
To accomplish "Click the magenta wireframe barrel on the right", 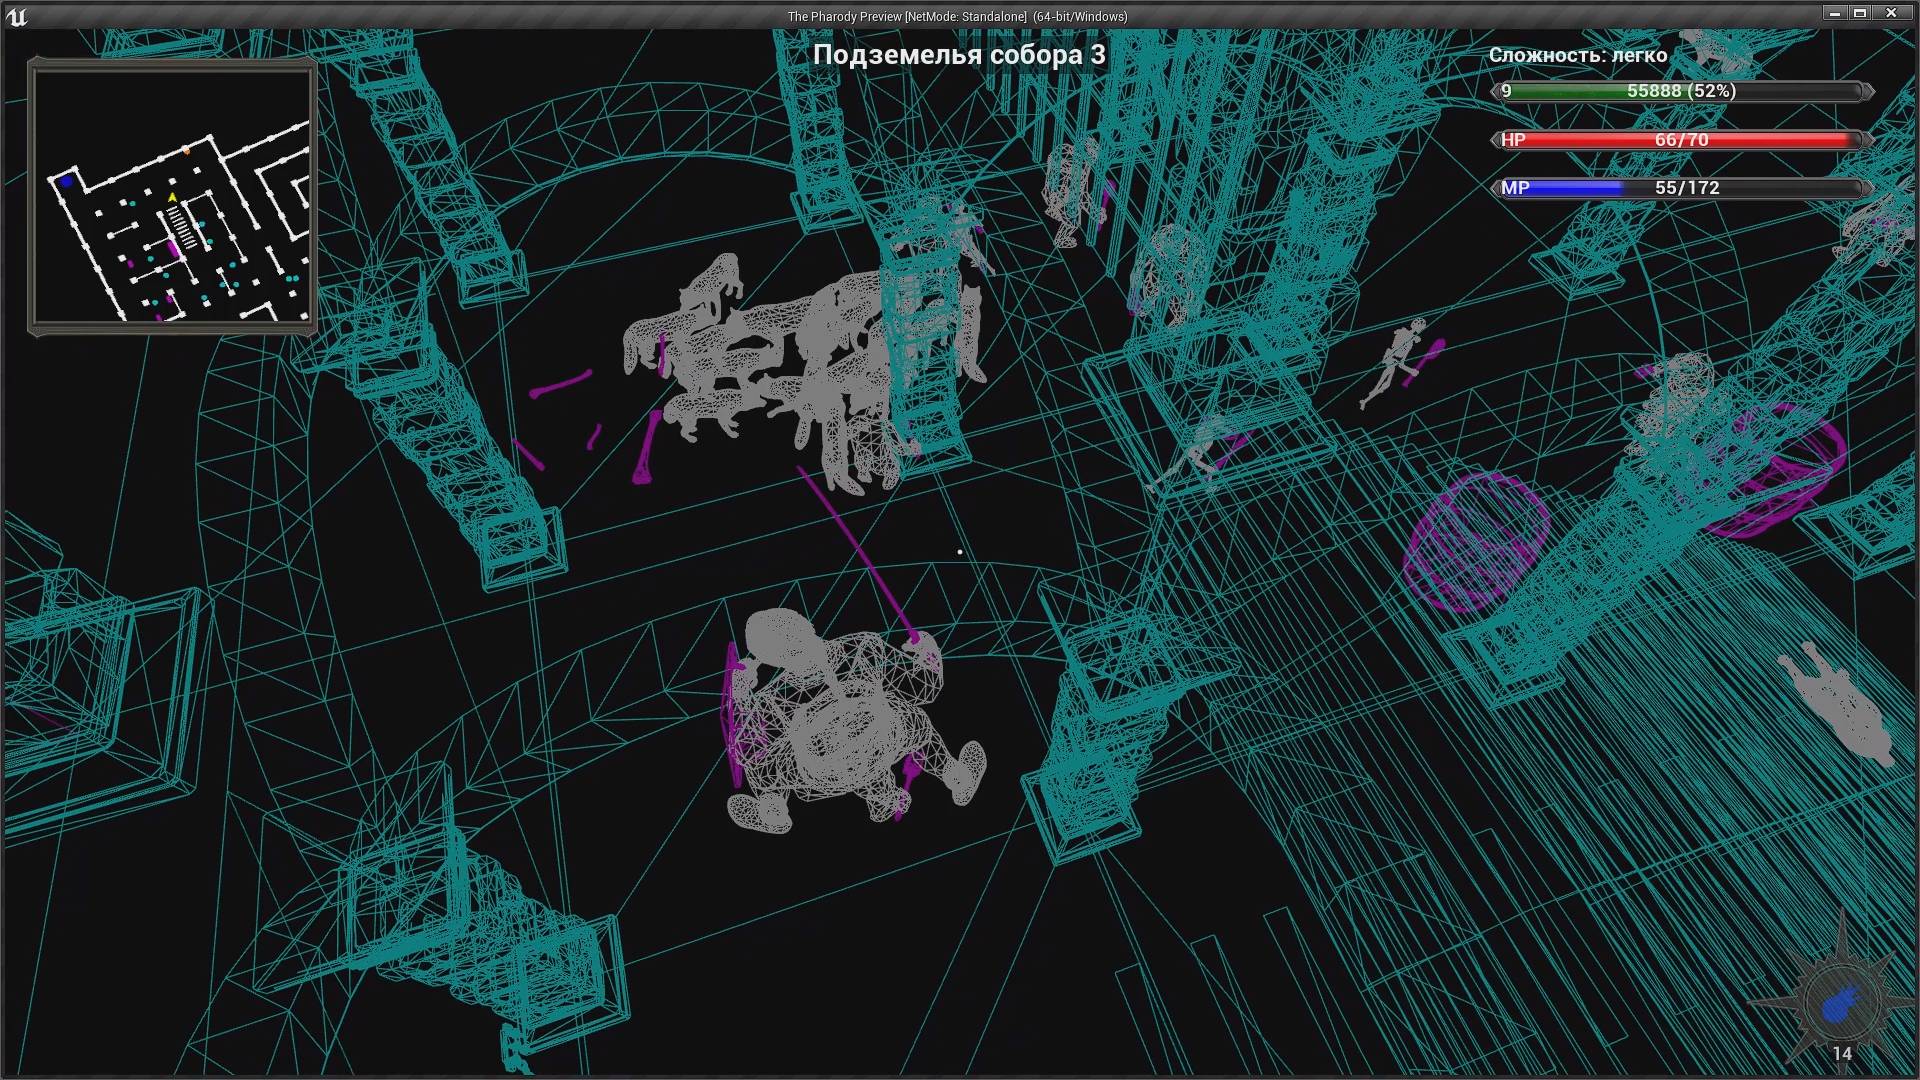I will (x=1475, y=542).
